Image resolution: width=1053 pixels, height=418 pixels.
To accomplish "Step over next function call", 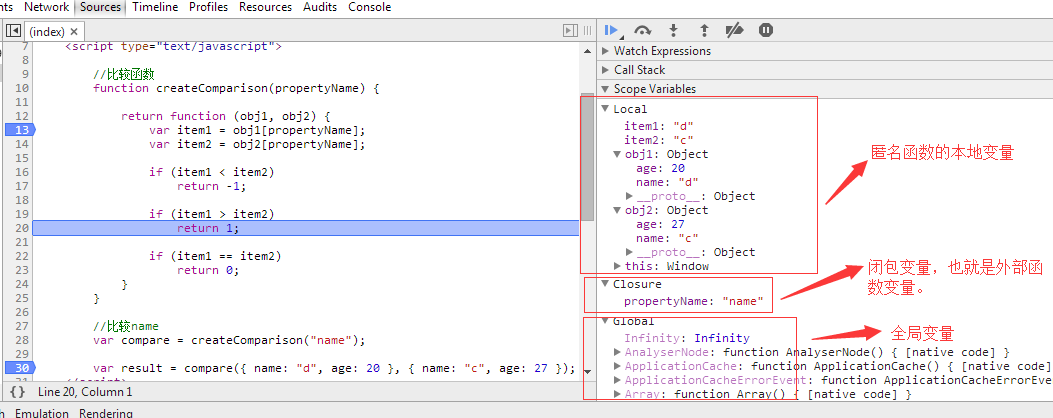I will tap(643, 30).
